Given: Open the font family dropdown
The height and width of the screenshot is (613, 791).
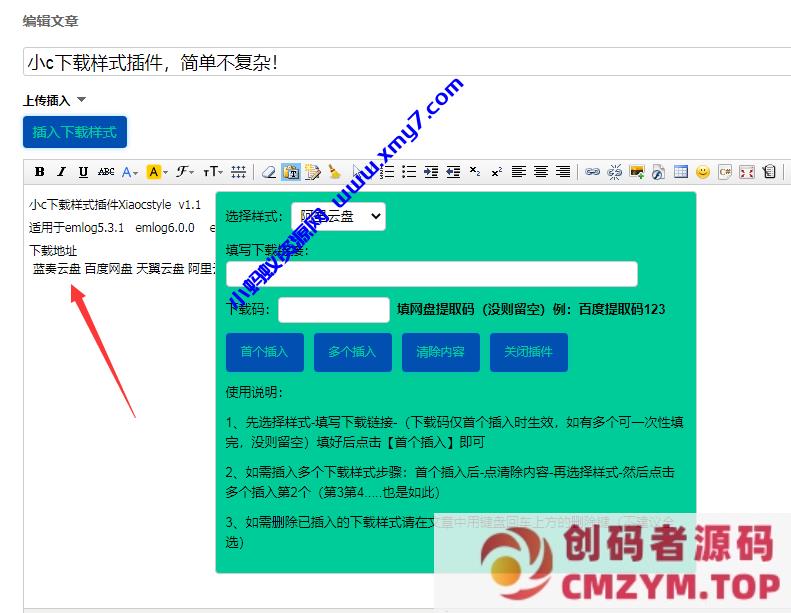Looking at the screenshot, I should pyautogui.click(x=186, y=172).
